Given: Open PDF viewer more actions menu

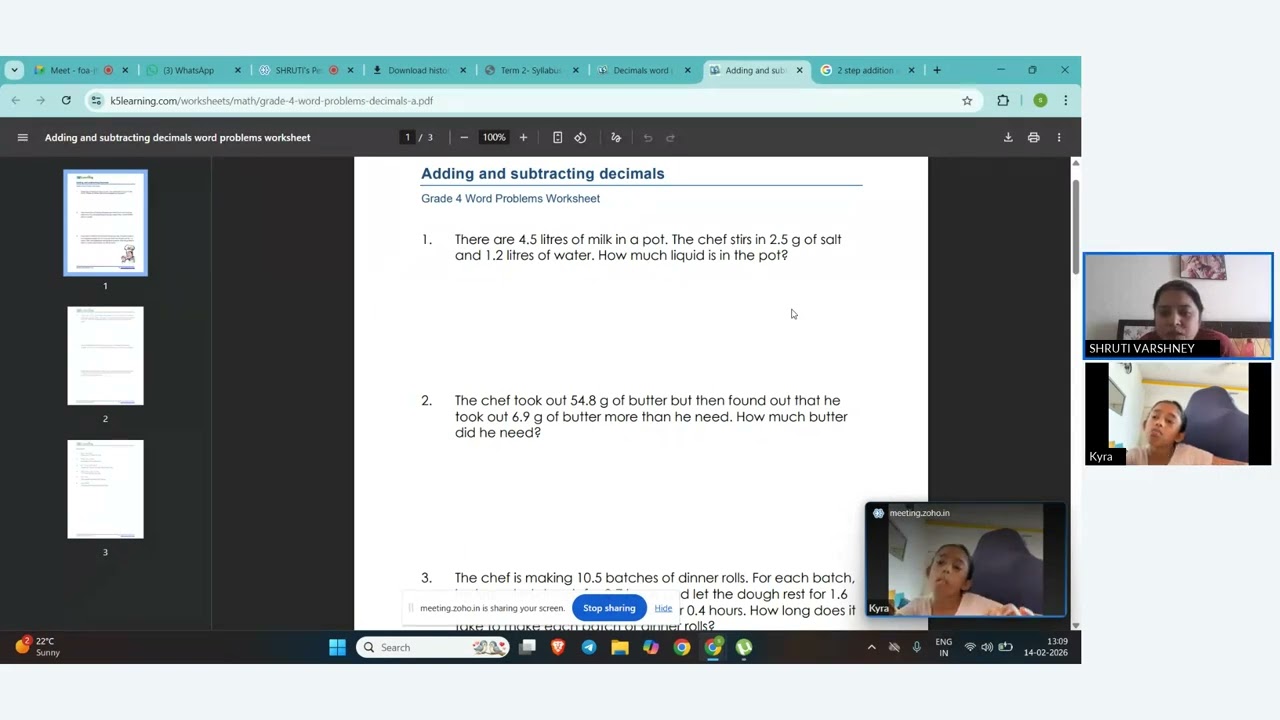Looking at the screenshot, I should click(x=1059, y=138).
